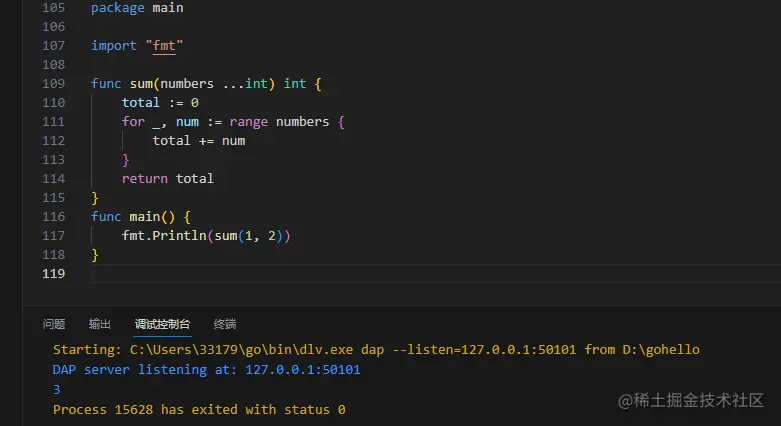Click closing brace on line 115
Image resolution: width=781 pixels, height=426 pixels.
(x=95, y=198)
